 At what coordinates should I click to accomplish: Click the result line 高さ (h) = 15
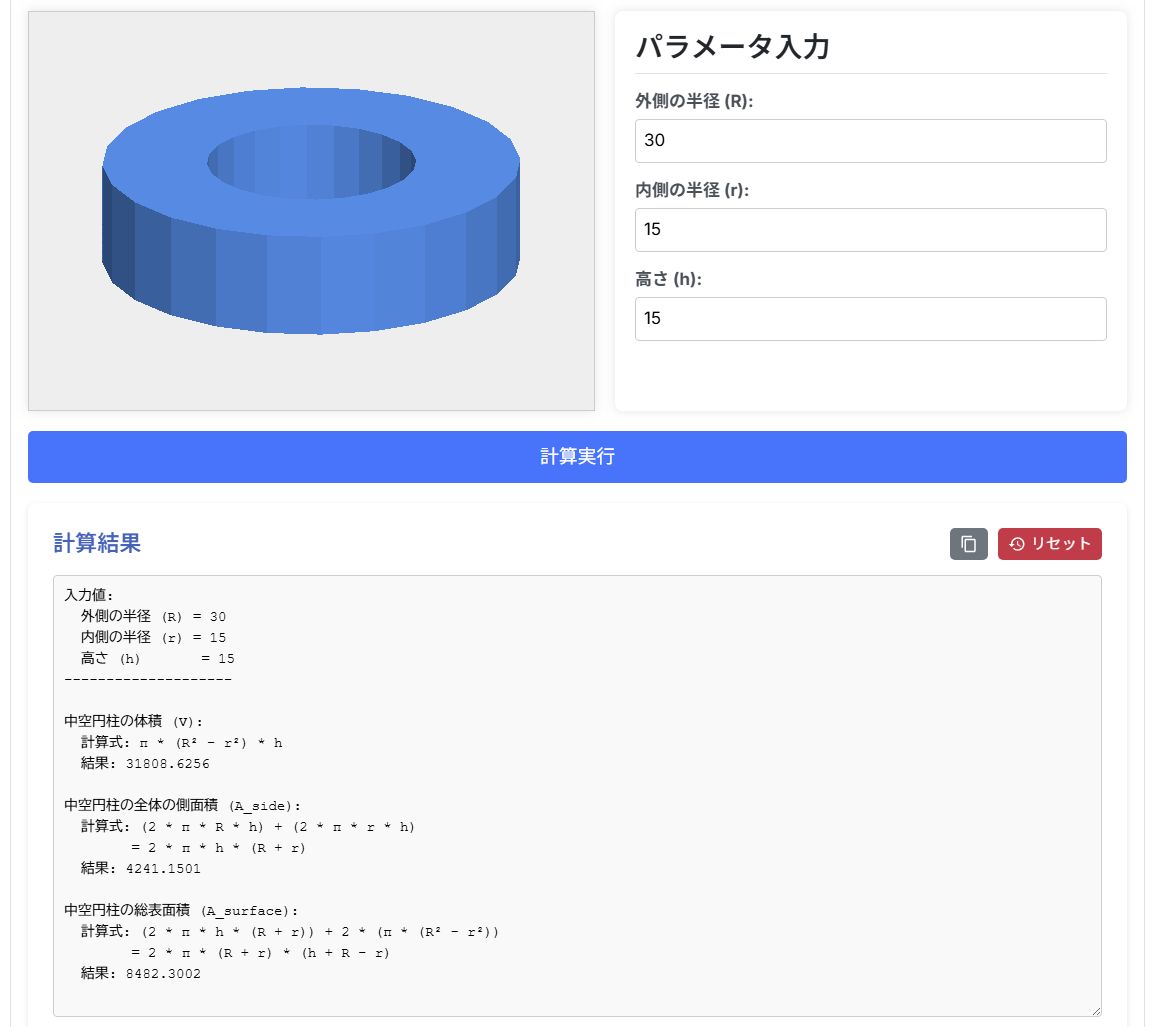click(x=158, y=658)
